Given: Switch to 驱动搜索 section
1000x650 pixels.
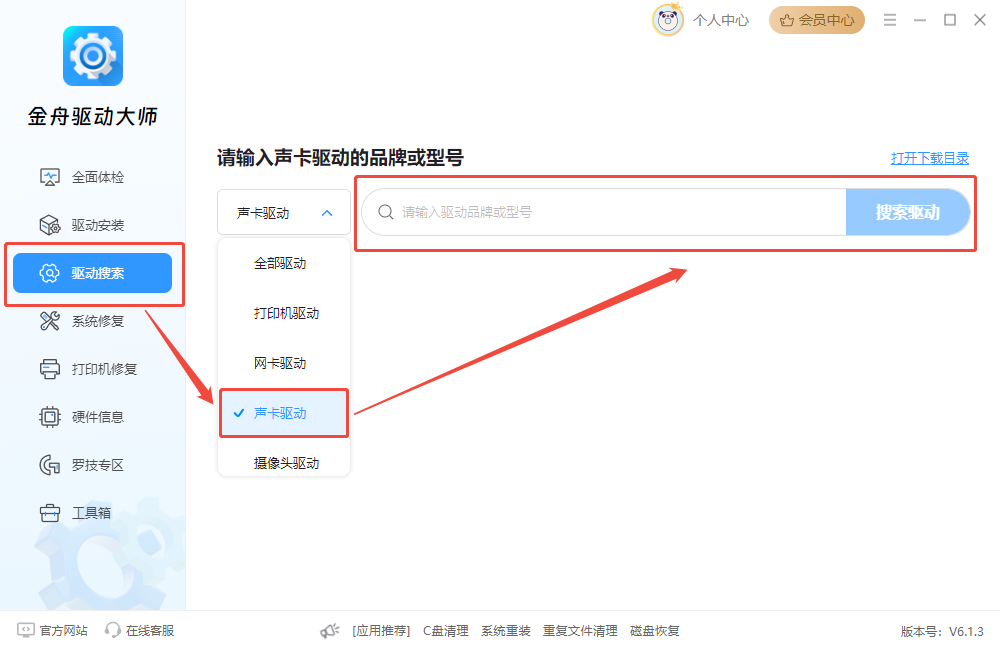Looking at the screenshot, I should [x=92, y=273].
